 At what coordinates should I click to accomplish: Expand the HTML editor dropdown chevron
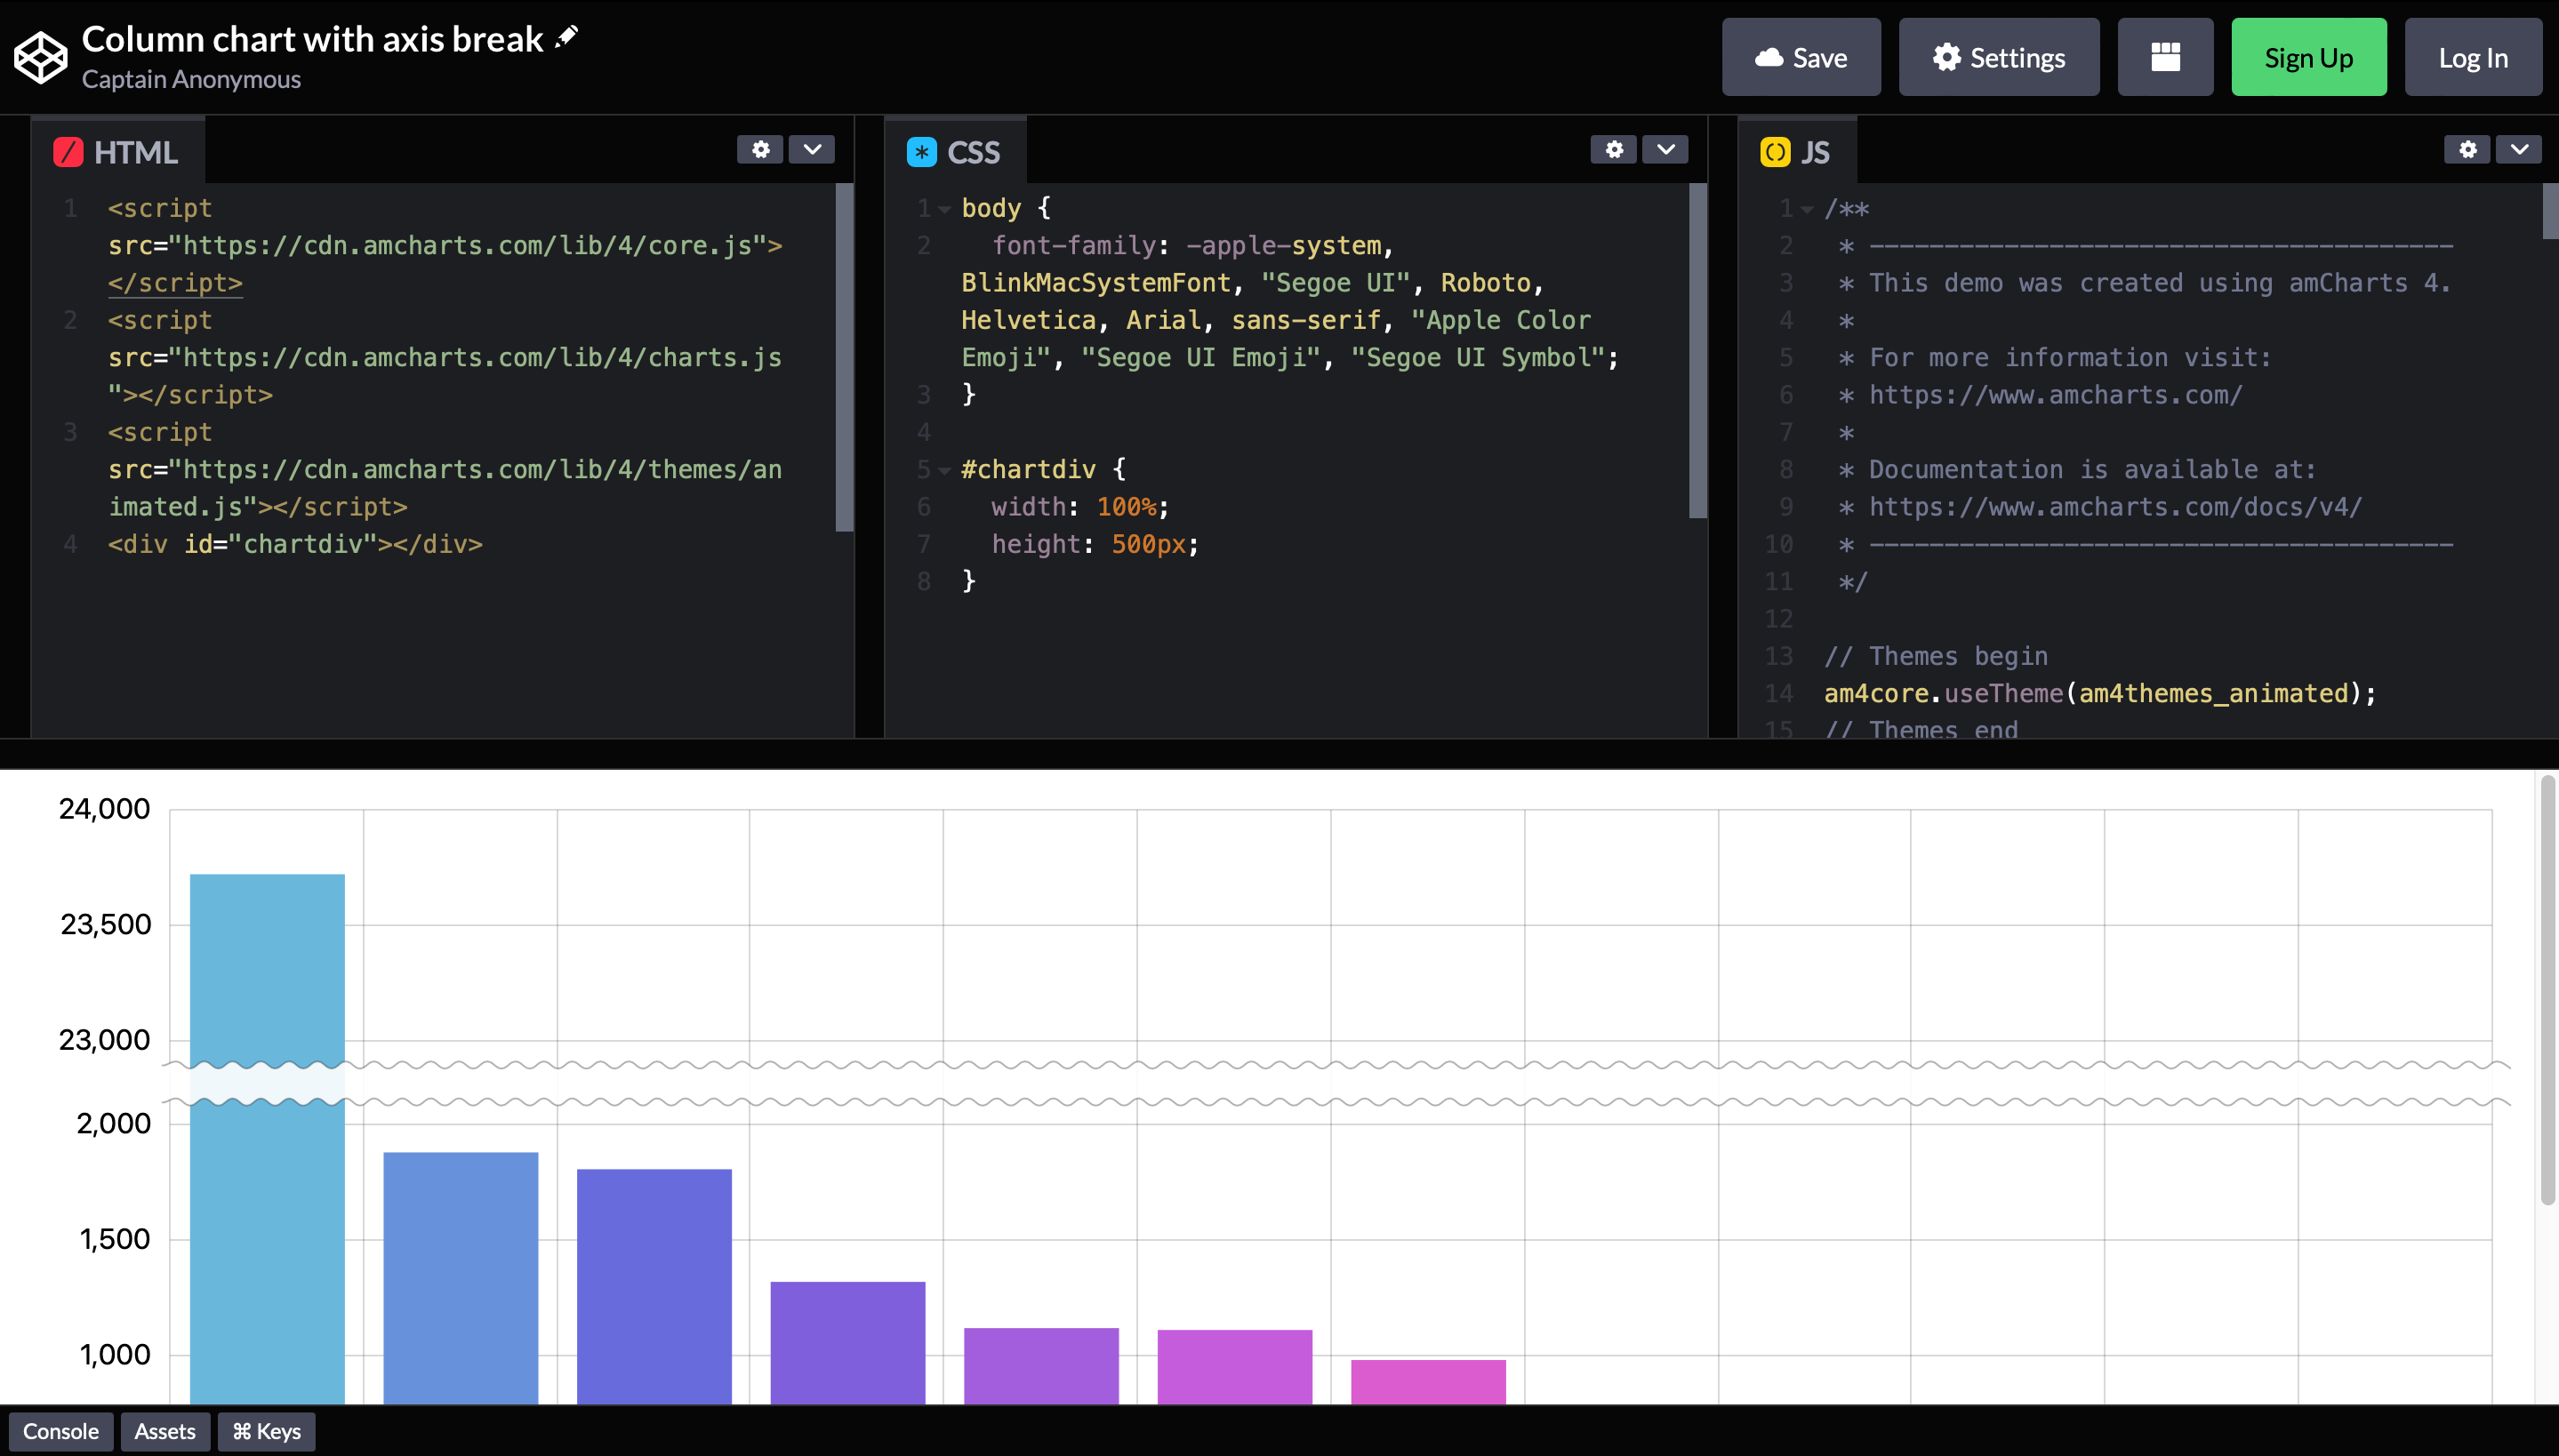811,149
